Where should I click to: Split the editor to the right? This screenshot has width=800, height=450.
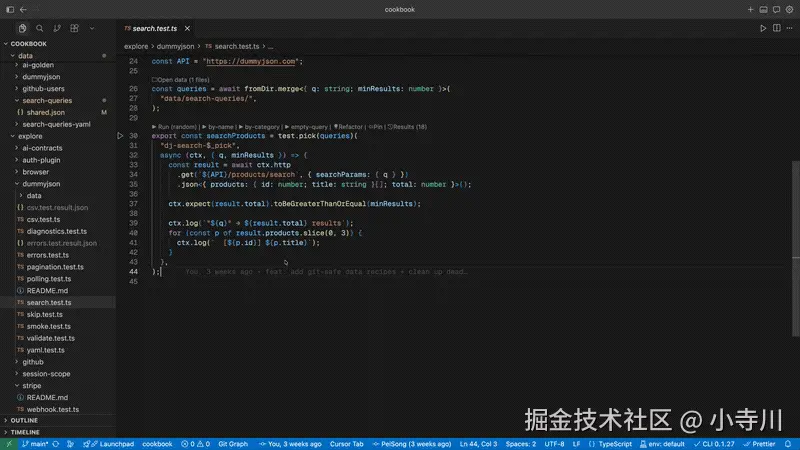point(777,29)
